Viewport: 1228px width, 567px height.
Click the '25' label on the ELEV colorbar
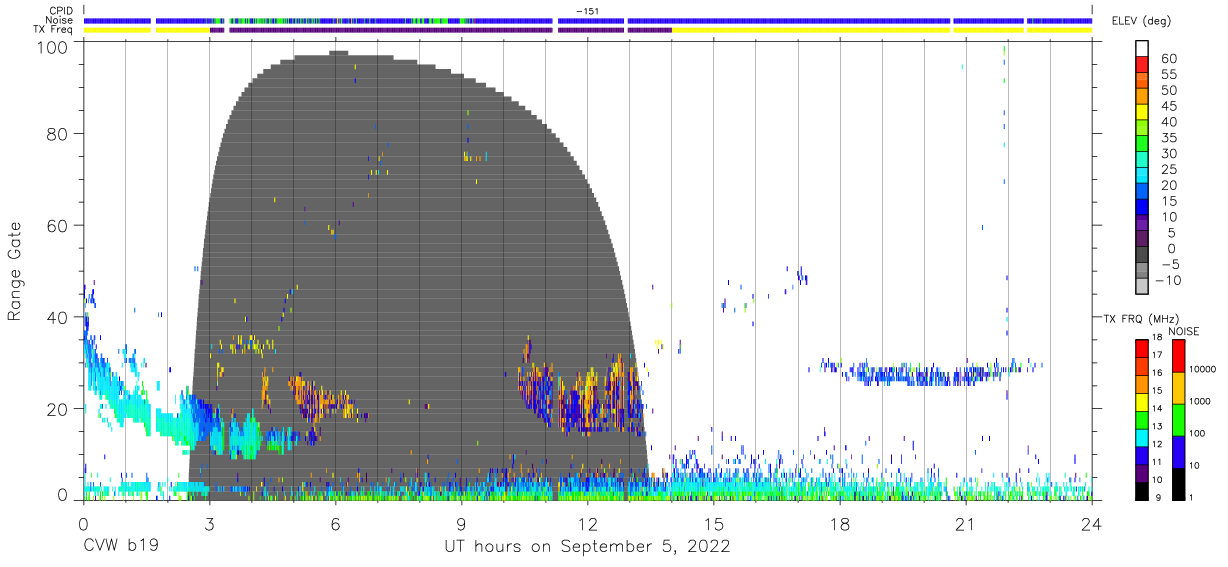pyautogui.click(x=1168, y=169)
